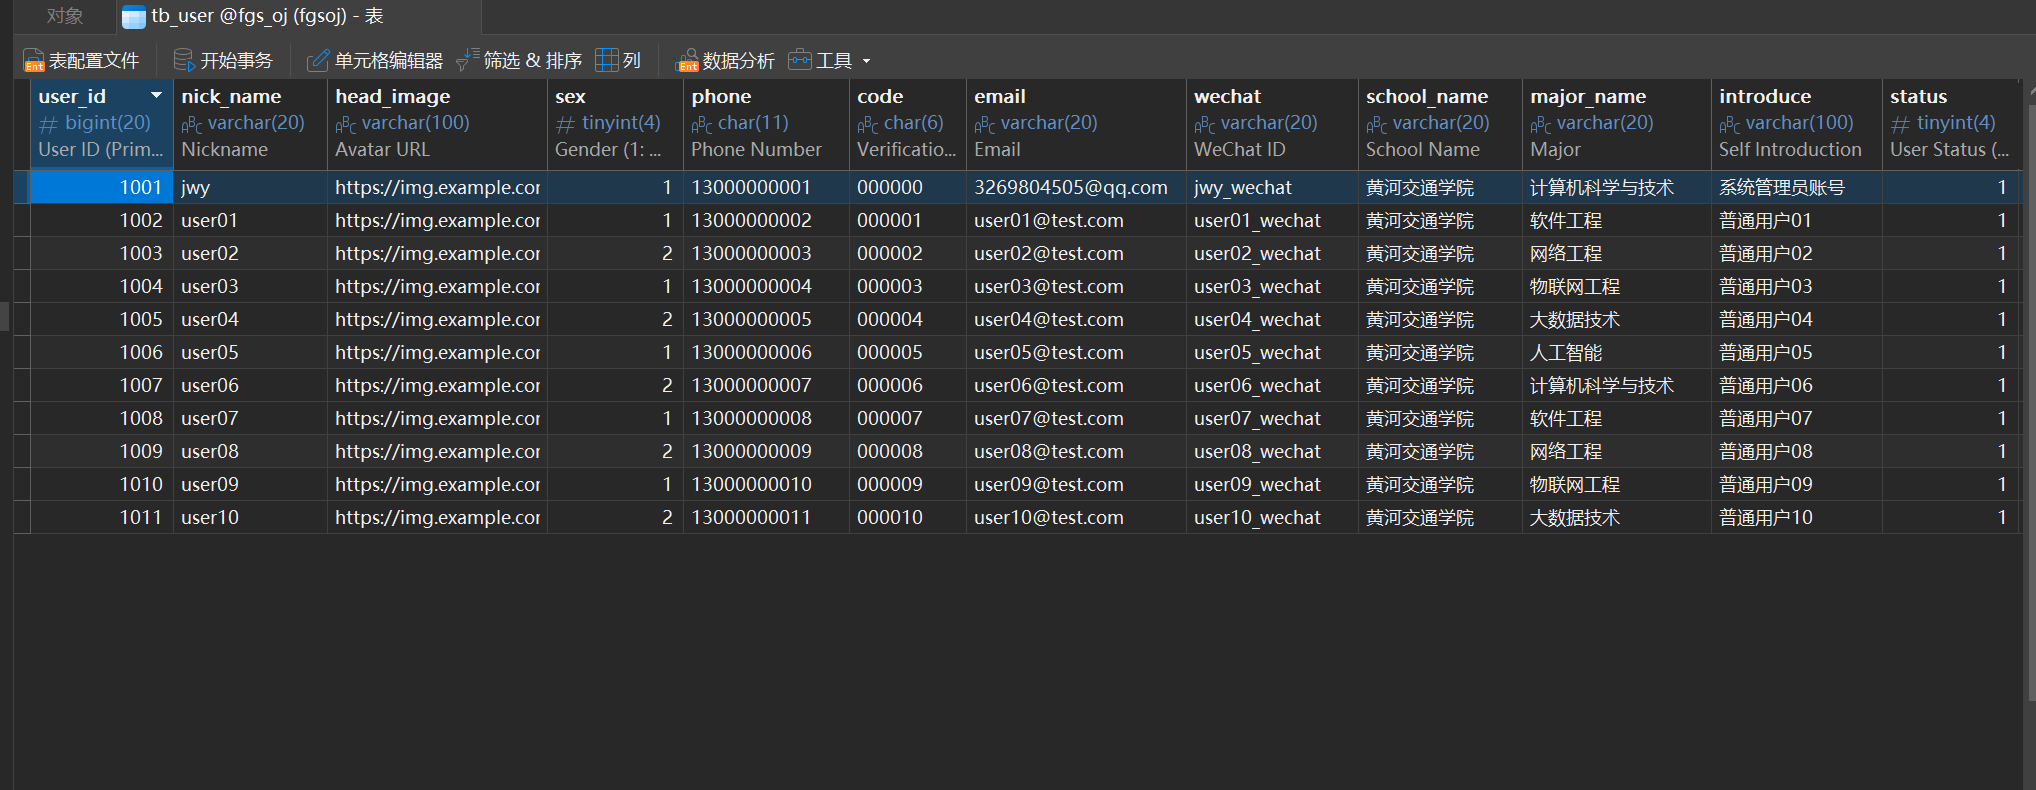
Task: Open the 单元格编辑器 cell editor icon
Action: (x=318, y=61)
